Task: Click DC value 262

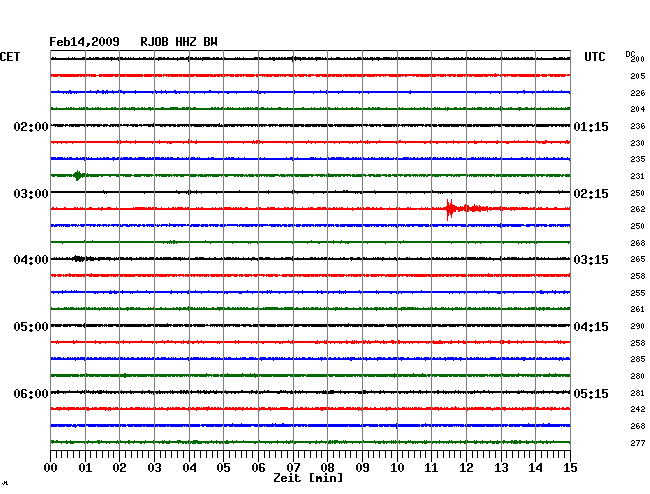Action: coord(638,209)
